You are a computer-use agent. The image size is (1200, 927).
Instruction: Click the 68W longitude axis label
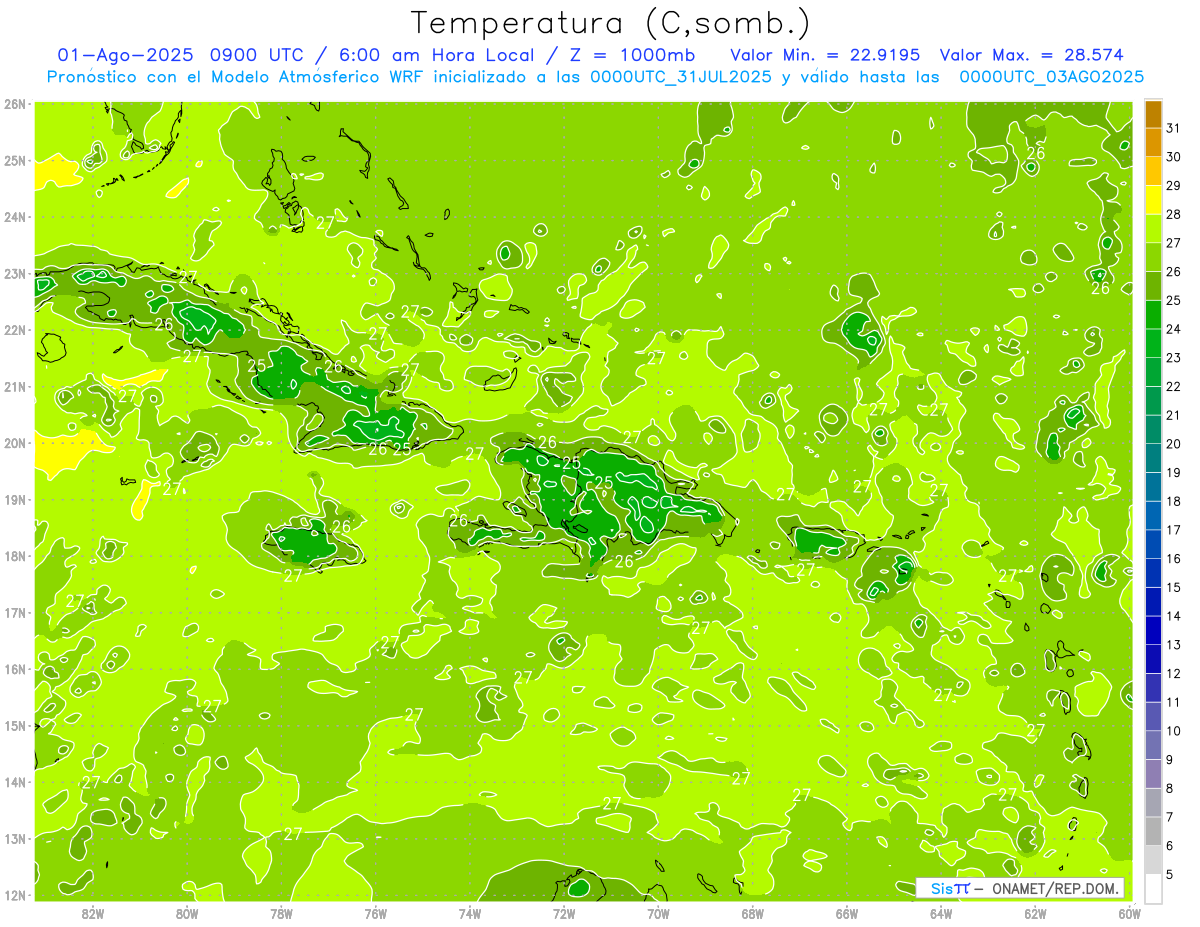tap(752, 913)
